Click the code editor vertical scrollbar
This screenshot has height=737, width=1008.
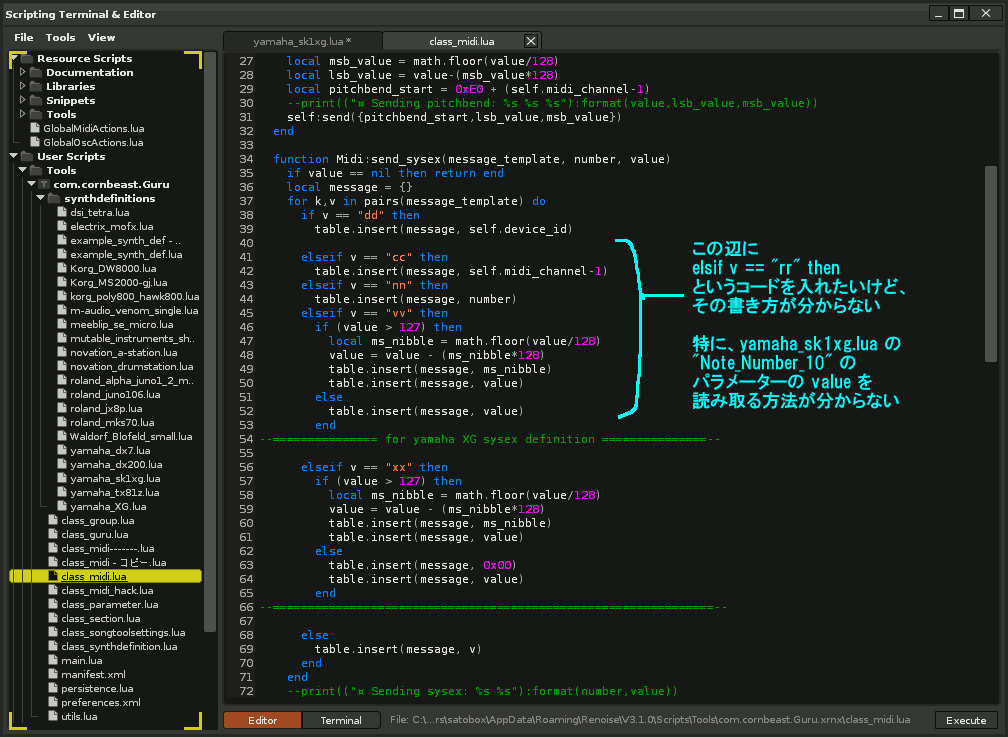(991, 264)
